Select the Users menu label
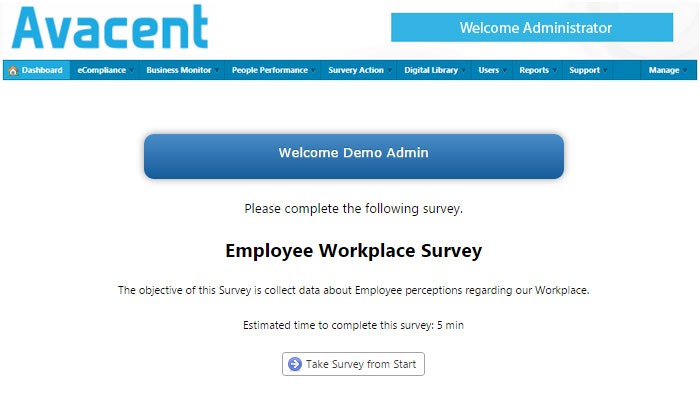 [x=489, y=70]
